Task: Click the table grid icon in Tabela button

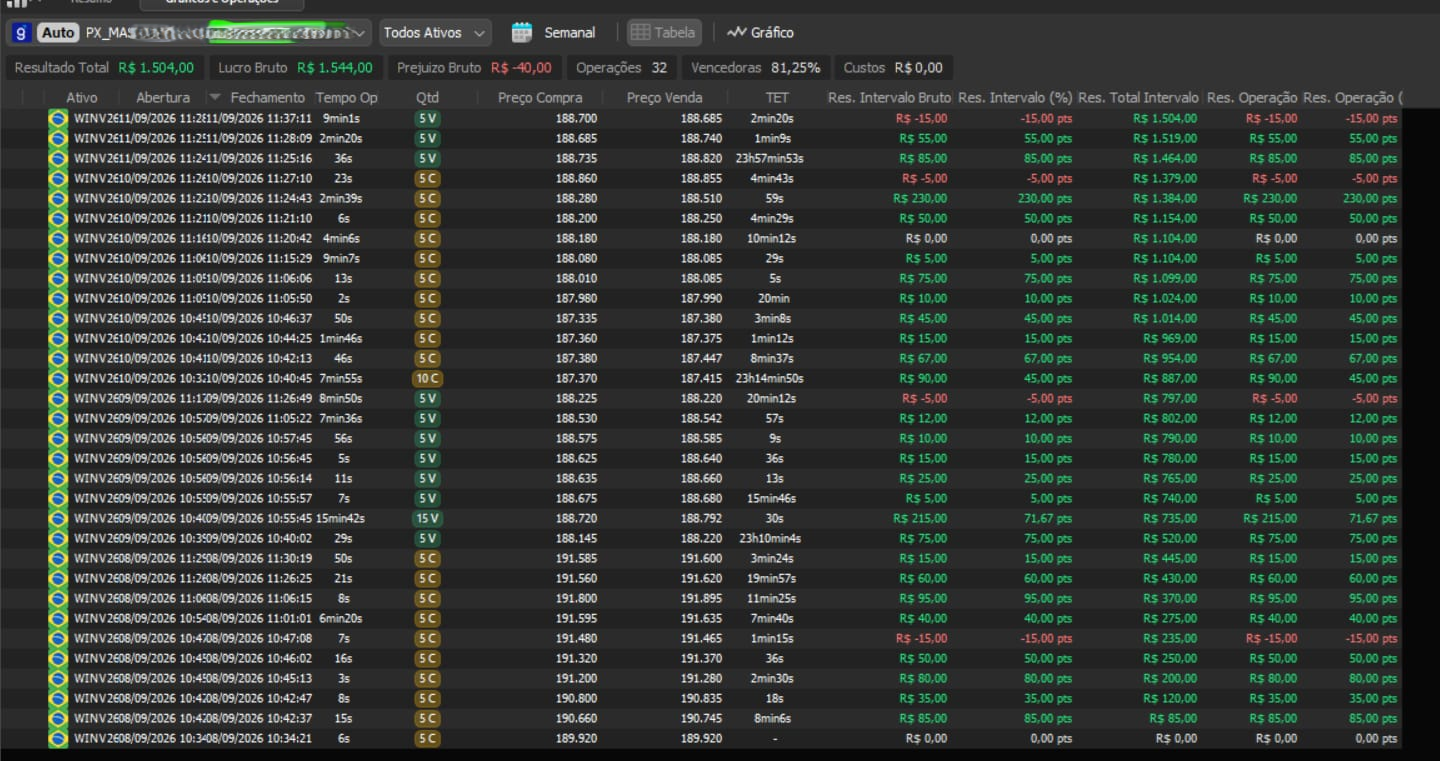Action: (640, 33)
